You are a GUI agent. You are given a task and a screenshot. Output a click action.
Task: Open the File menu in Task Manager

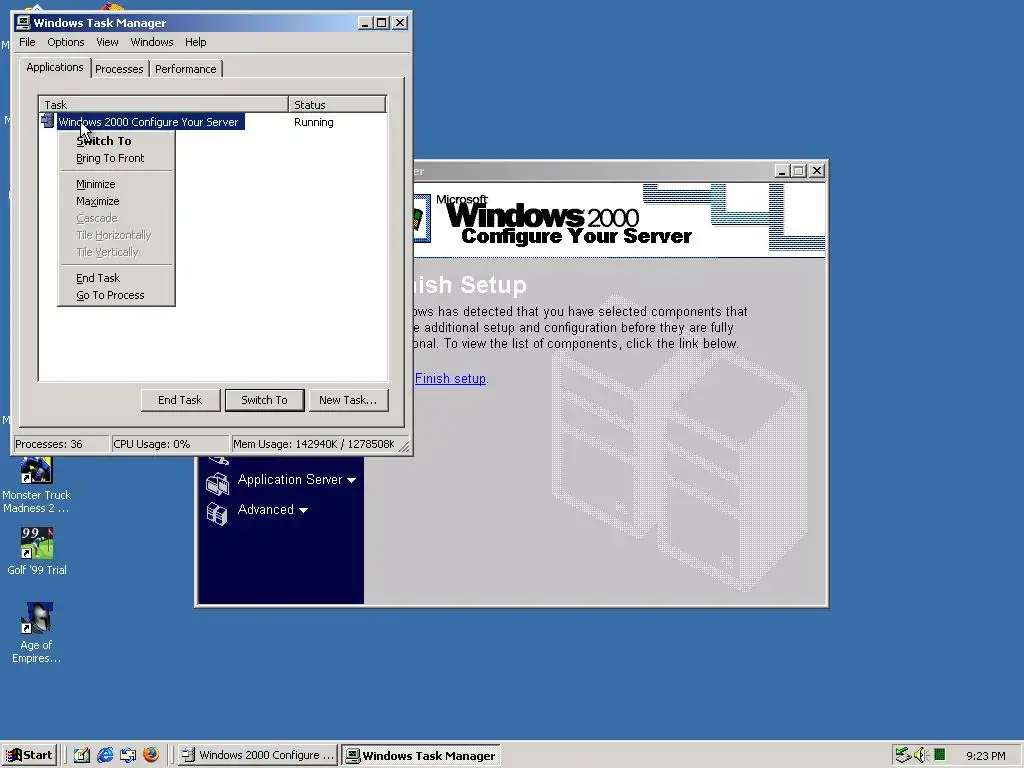click(27, 42)
